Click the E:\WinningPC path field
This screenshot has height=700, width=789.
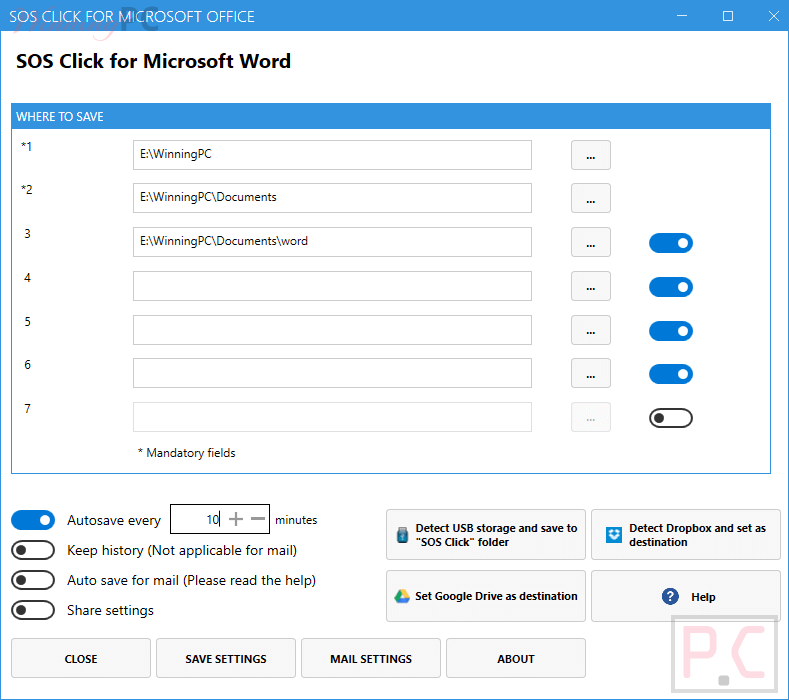(332, 155)
